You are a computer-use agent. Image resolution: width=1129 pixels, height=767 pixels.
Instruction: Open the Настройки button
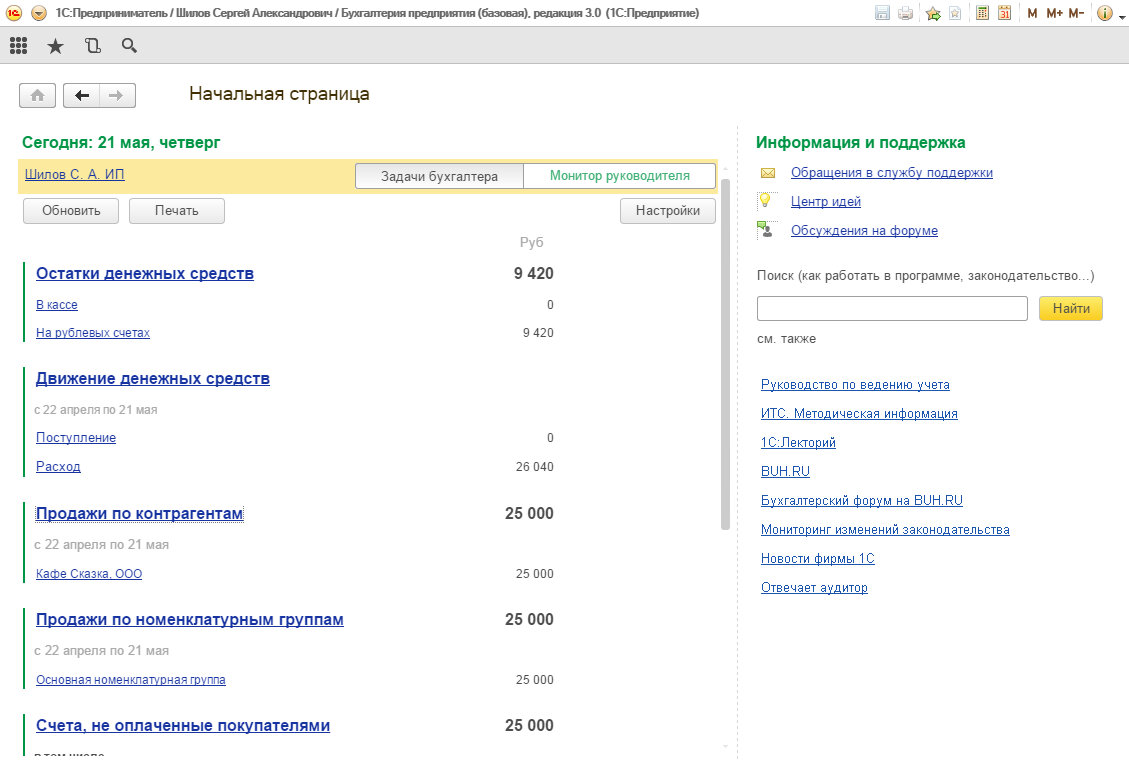(667, 211)
